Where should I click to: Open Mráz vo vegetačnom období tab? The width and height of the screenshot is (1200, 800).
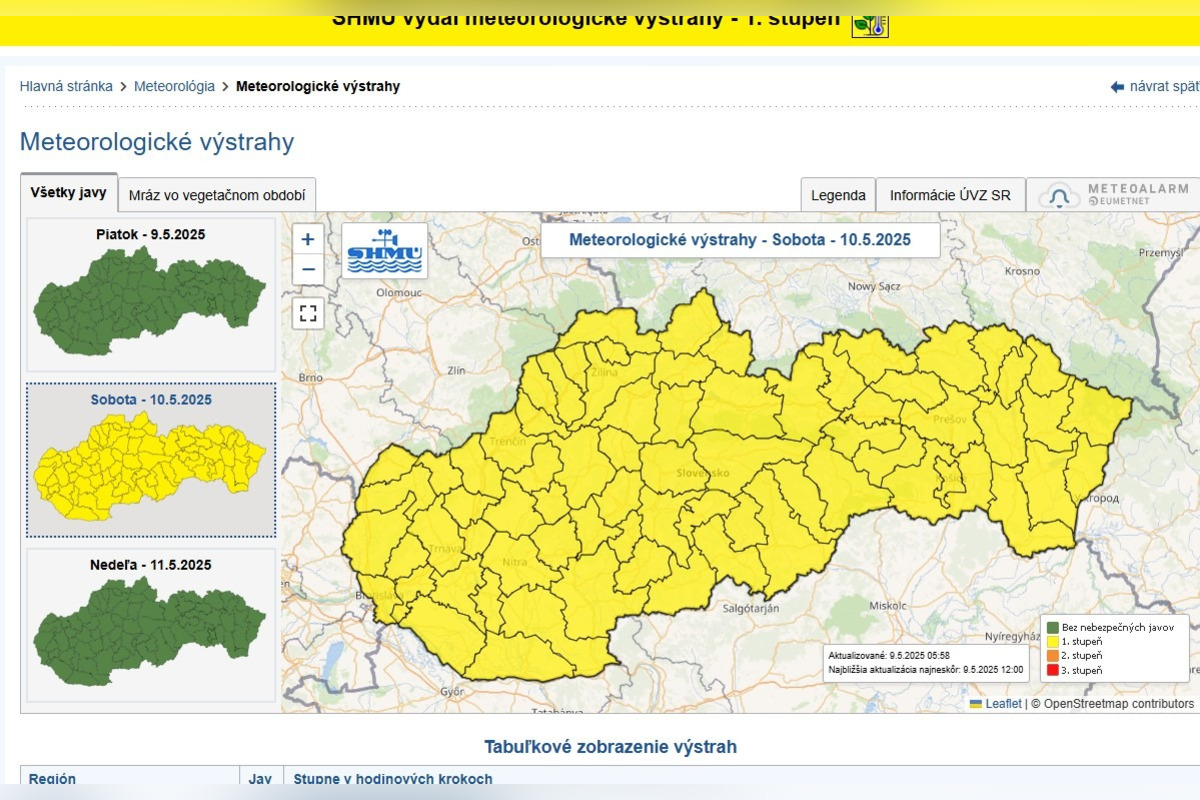[217, 195]
